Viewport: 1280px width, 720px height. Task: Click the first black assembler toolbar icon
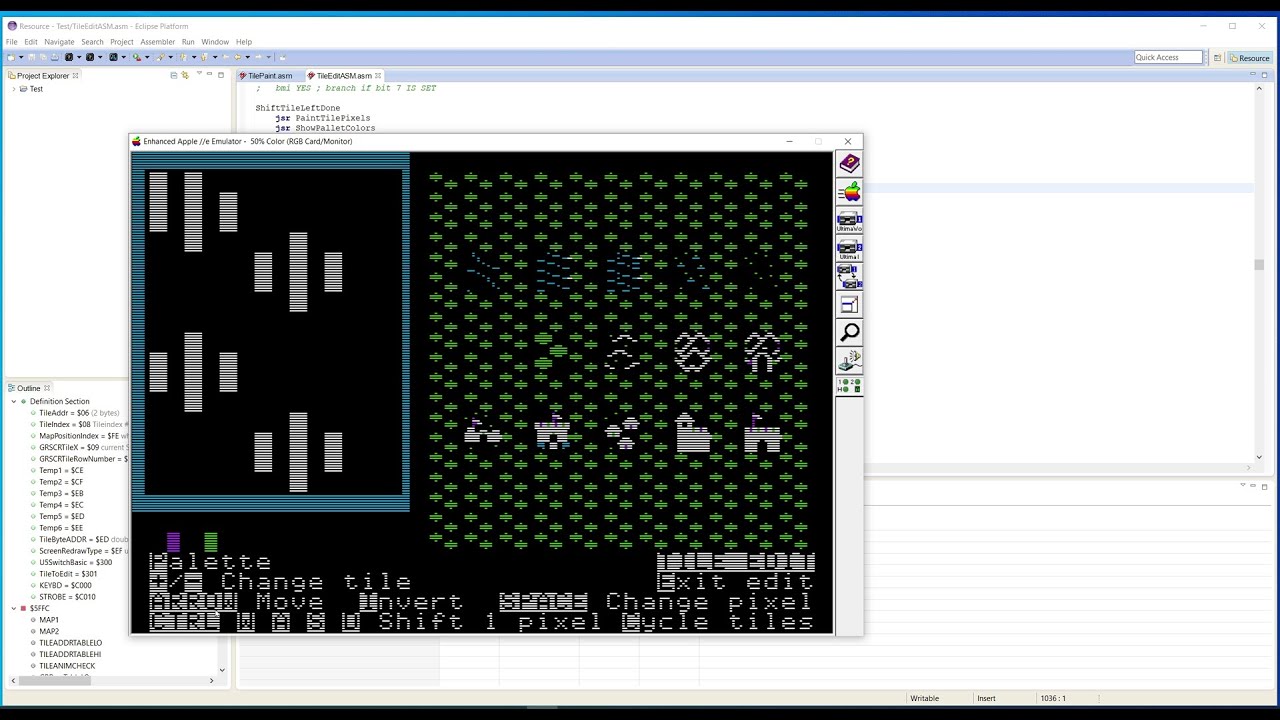[69, 57]
